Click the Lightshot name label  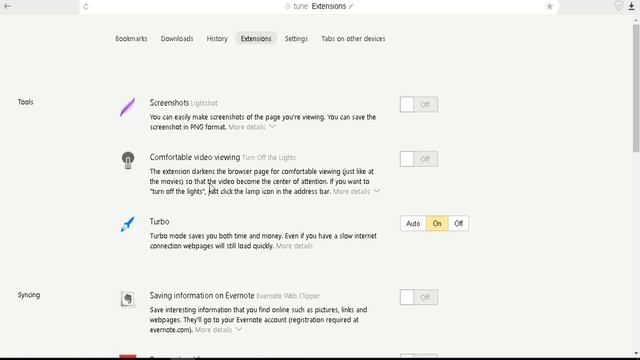coord(204,103)
